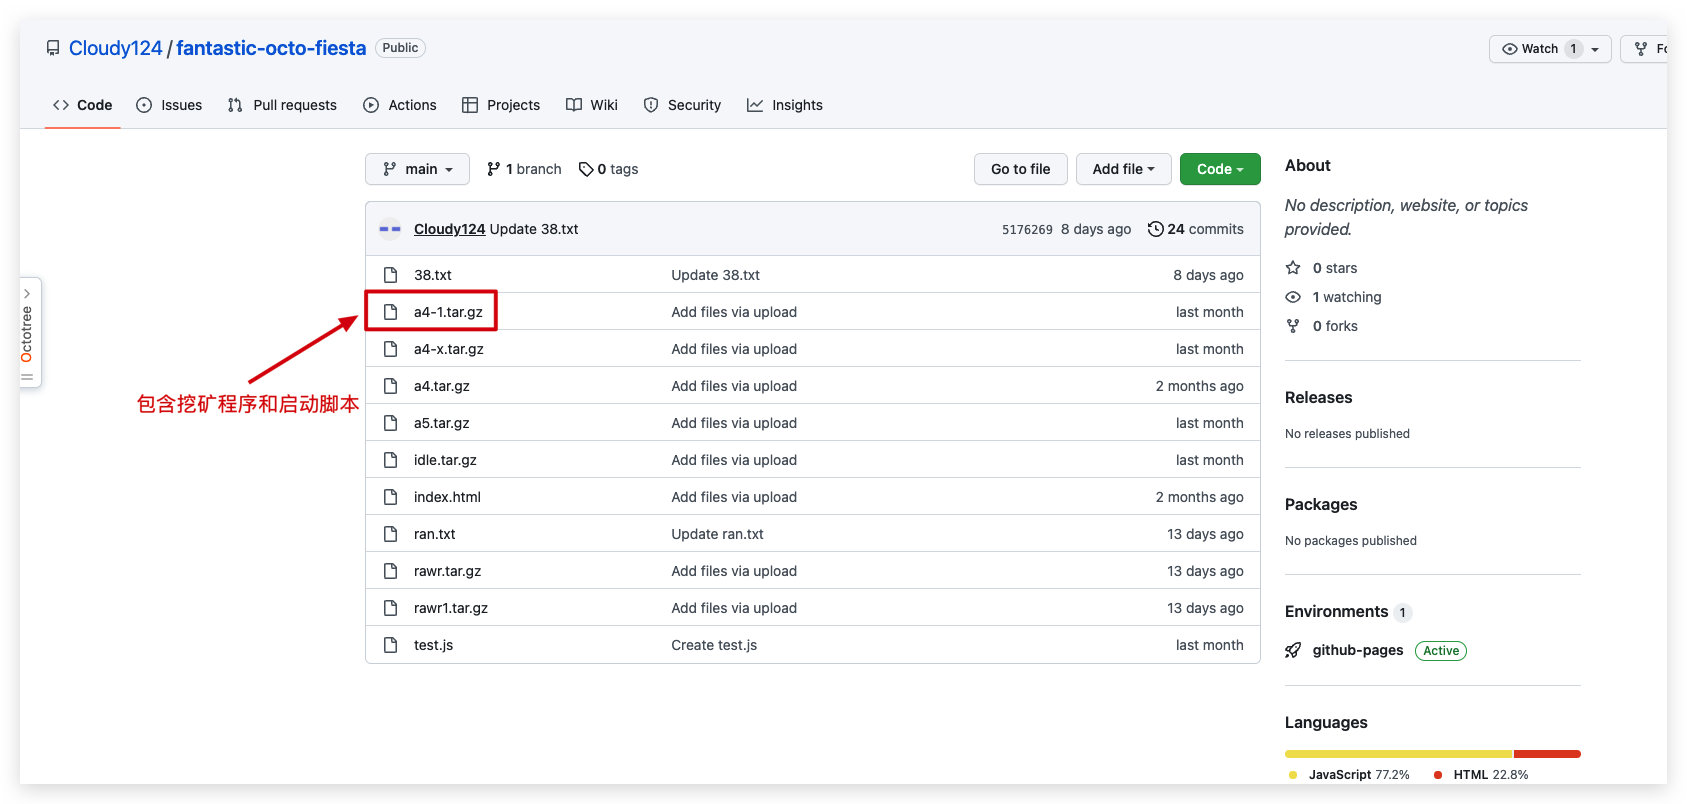Open the Security tab
Viewport: 1687px width, 804px height.
[682, 105]
